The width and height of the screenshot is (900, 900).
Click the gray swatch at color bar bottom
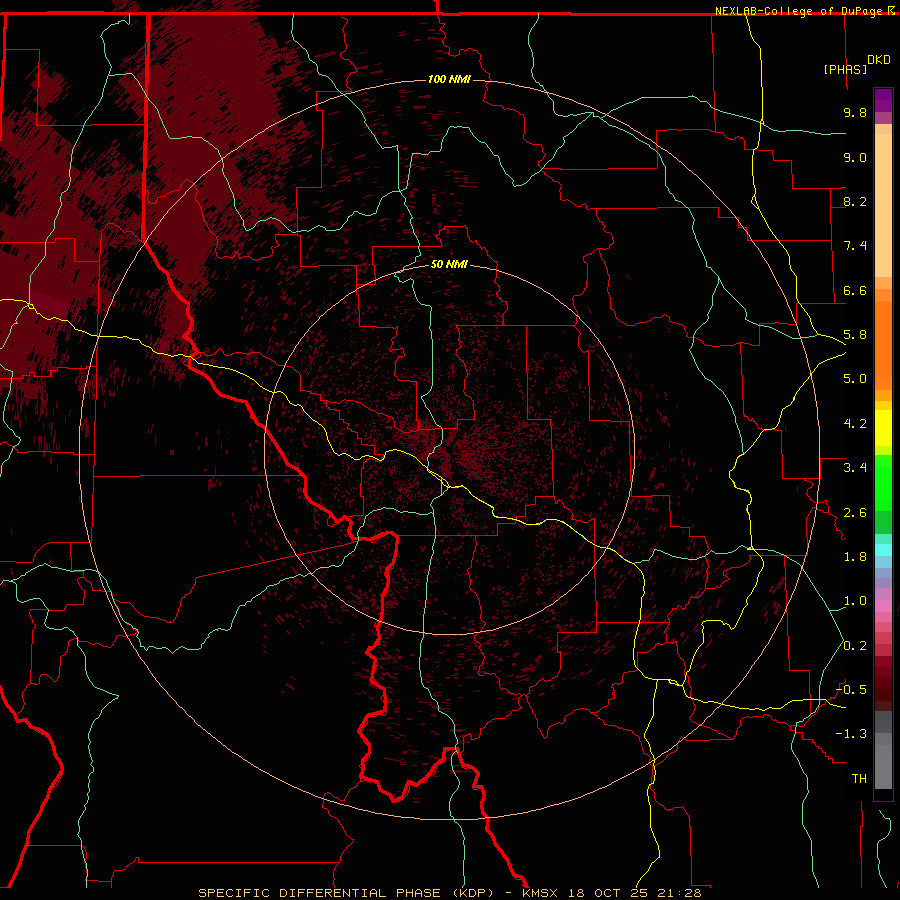point(883,766)
